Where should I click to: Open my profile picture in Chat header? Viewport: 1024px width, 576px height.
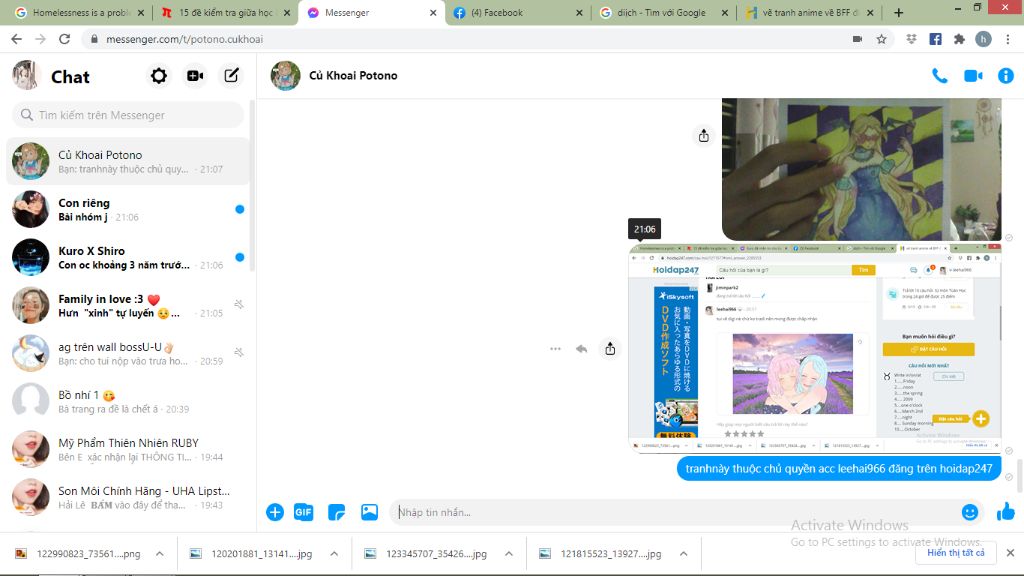point(26,76)
